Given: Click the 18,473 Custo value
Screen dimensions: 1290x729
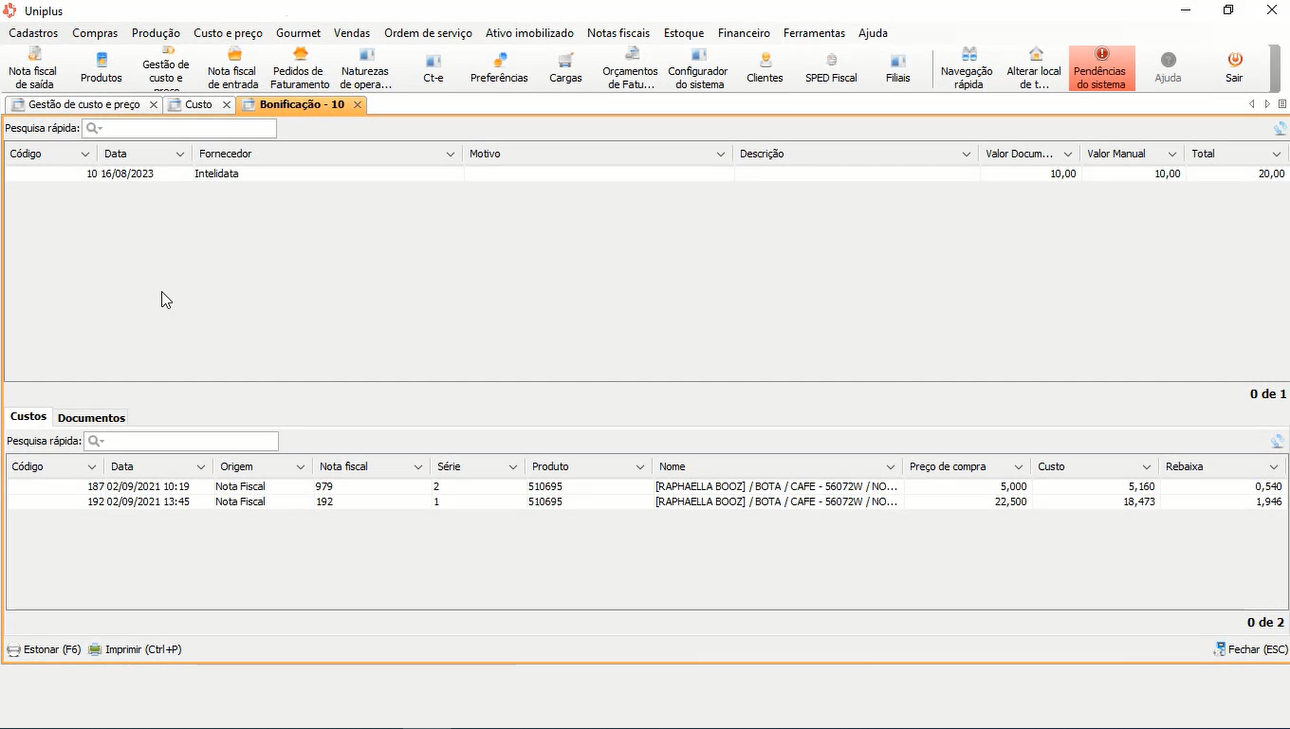Looking at the screenshot, I should (1137, 502).
